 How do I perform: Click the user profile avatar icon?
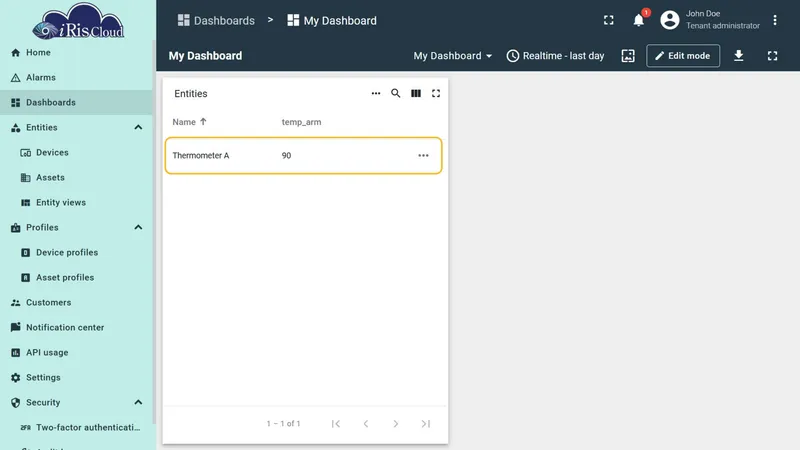point(669,20)
